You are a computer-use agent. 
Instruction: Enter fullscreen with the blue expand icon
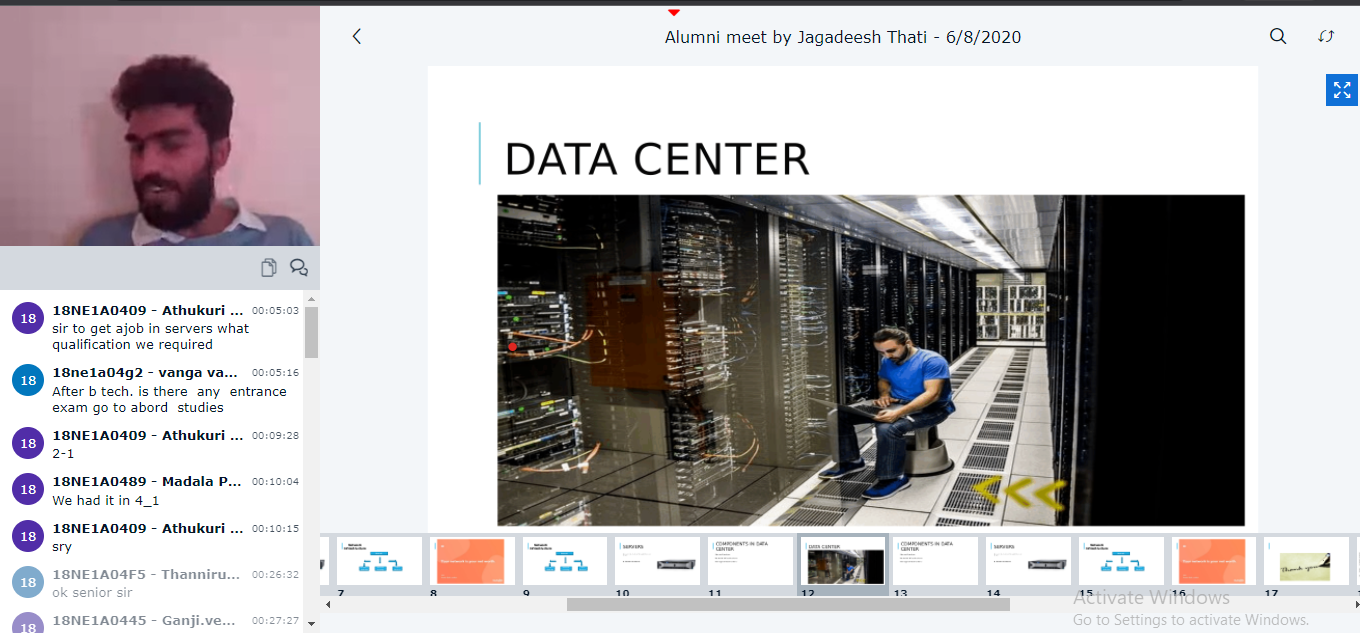[1342, 90]
